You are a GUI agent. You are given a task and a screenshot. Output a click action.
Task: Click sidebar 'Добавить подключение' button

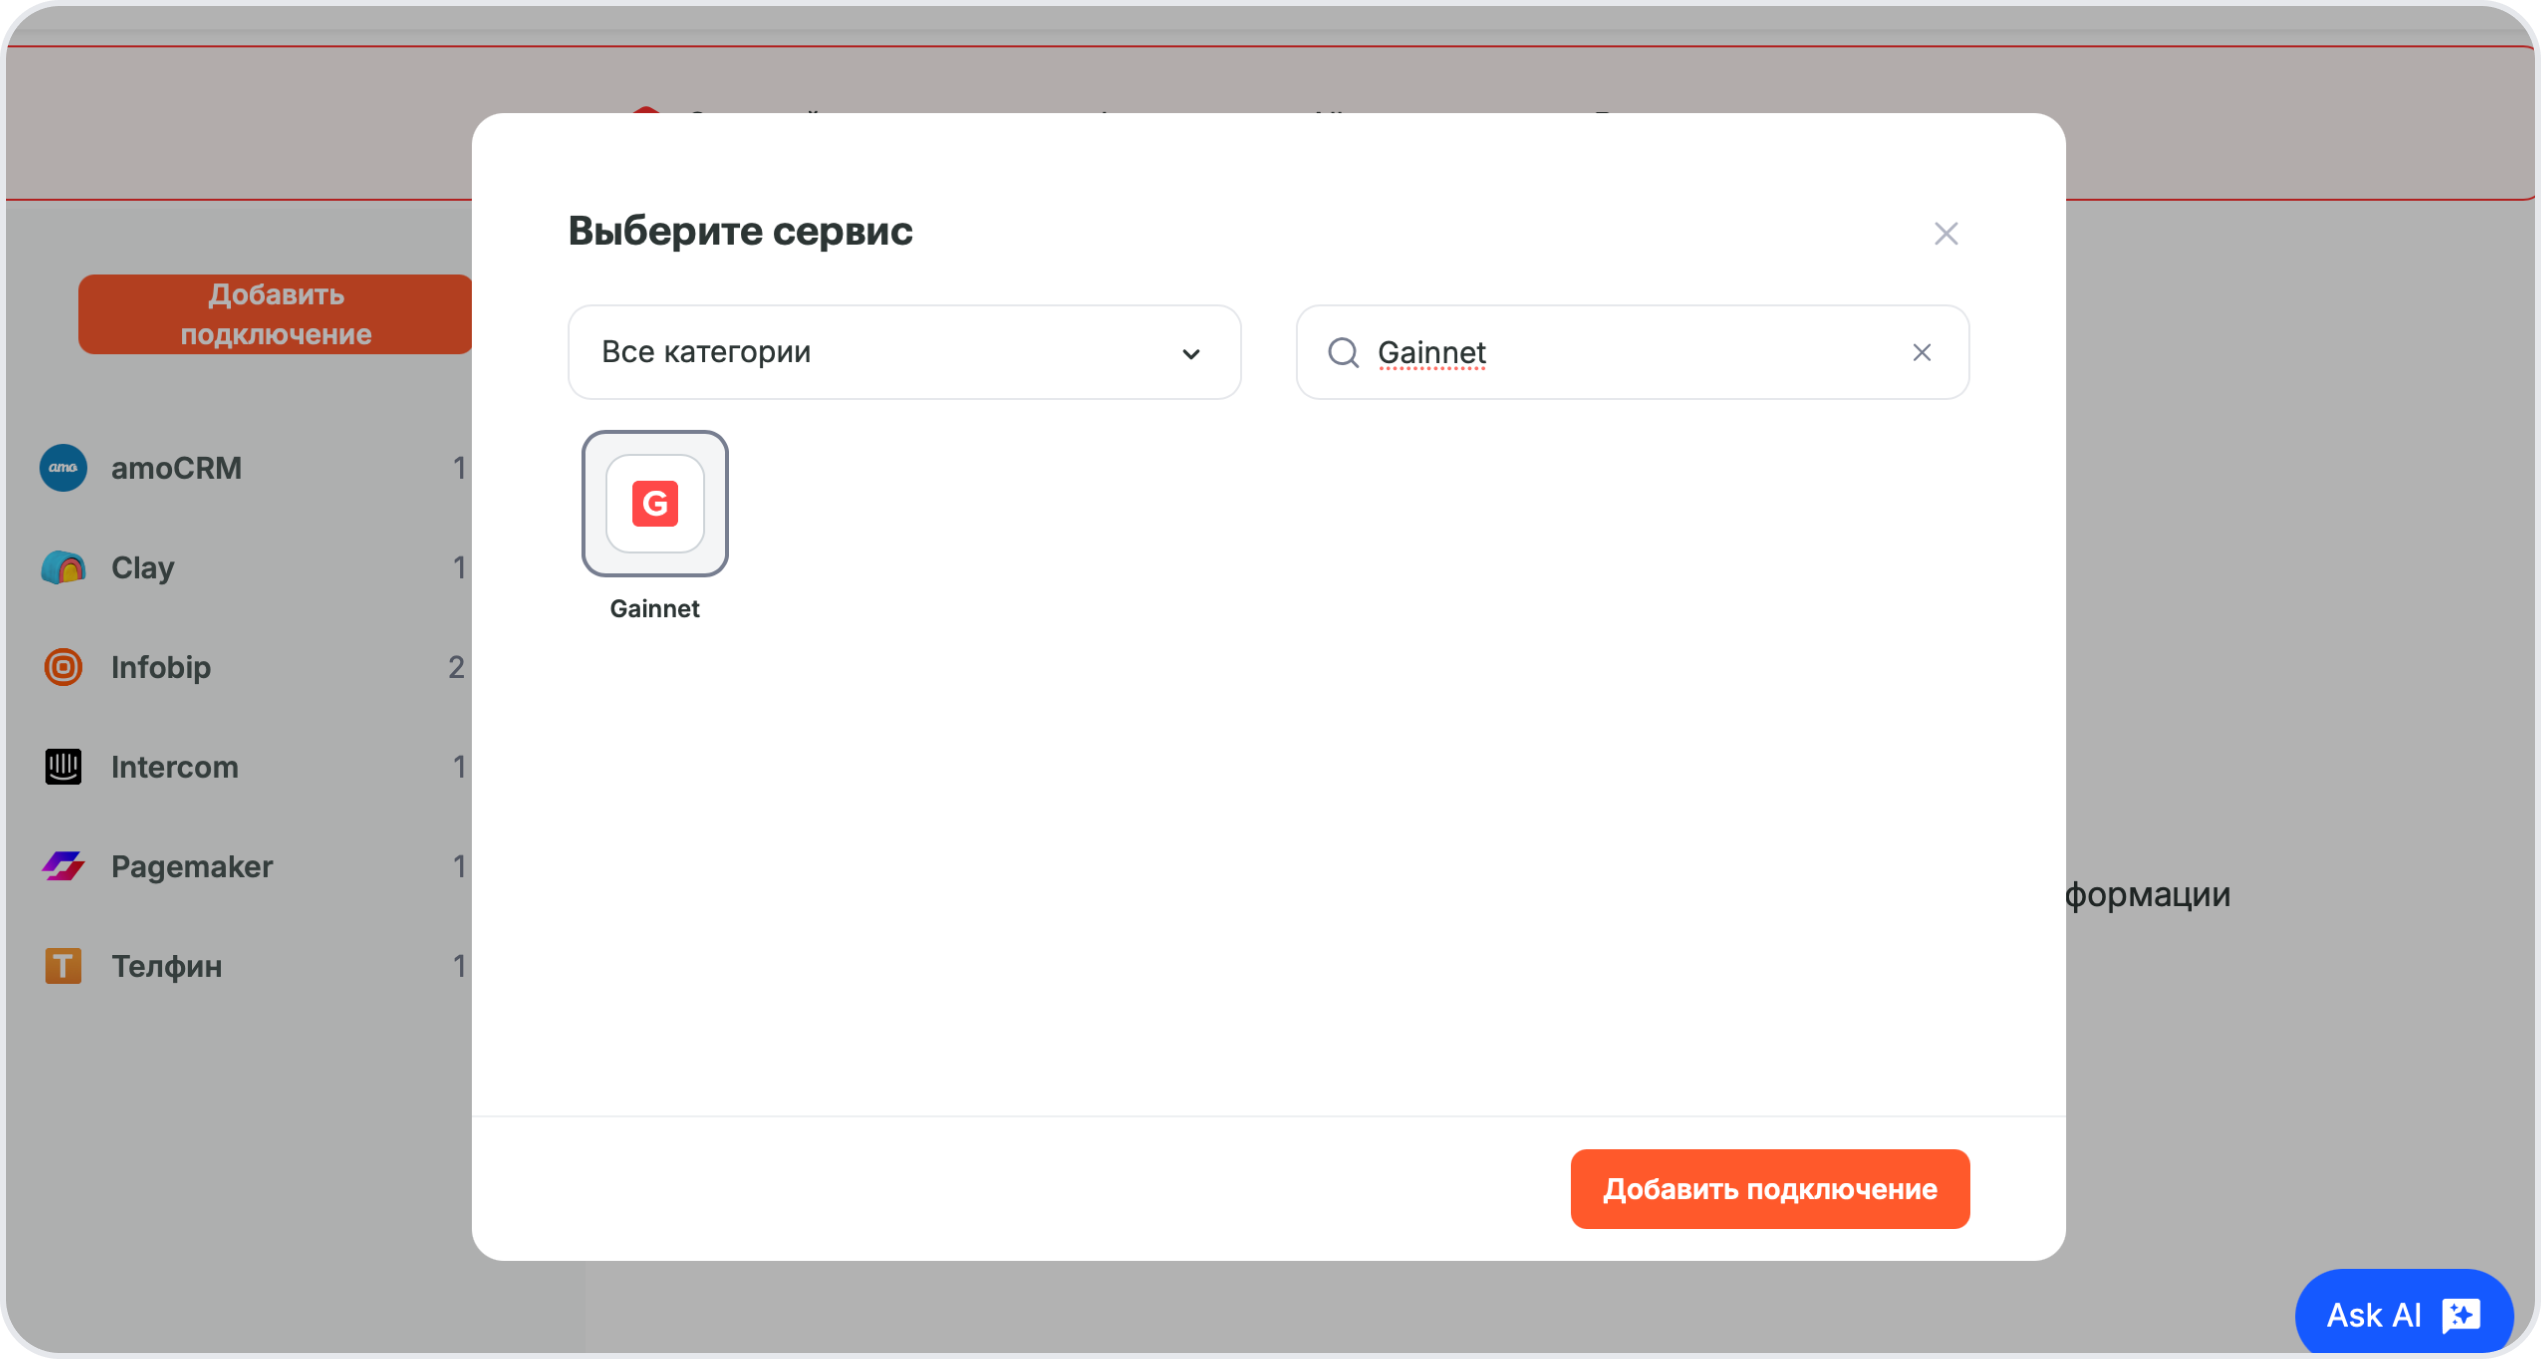(x=275, y=314)
